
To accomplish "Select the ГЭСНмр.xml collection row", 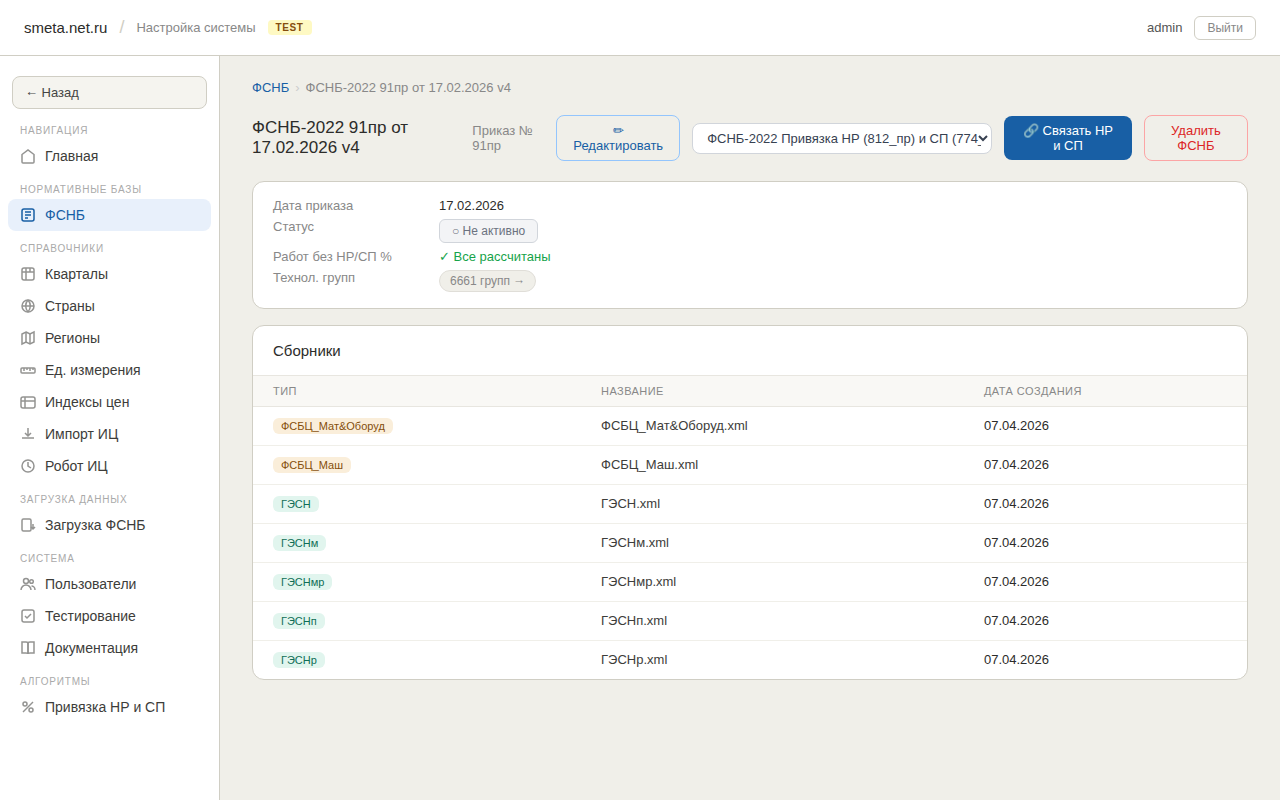I will 638,582.
